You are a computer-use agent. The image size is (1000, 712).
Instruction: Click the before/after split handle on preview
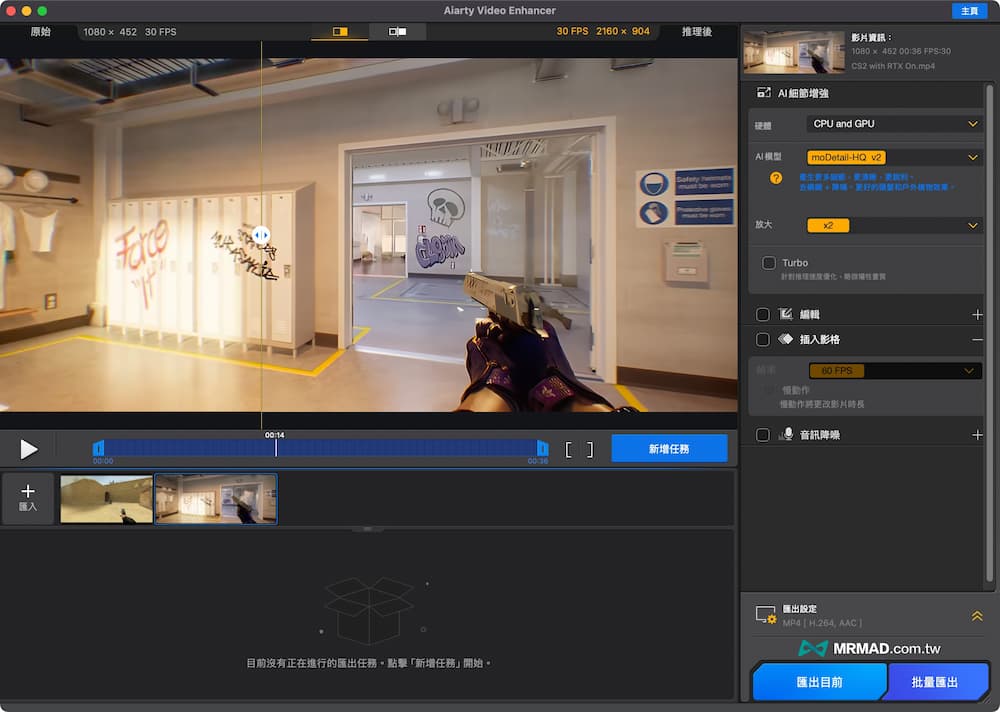(x=260, y=235)
